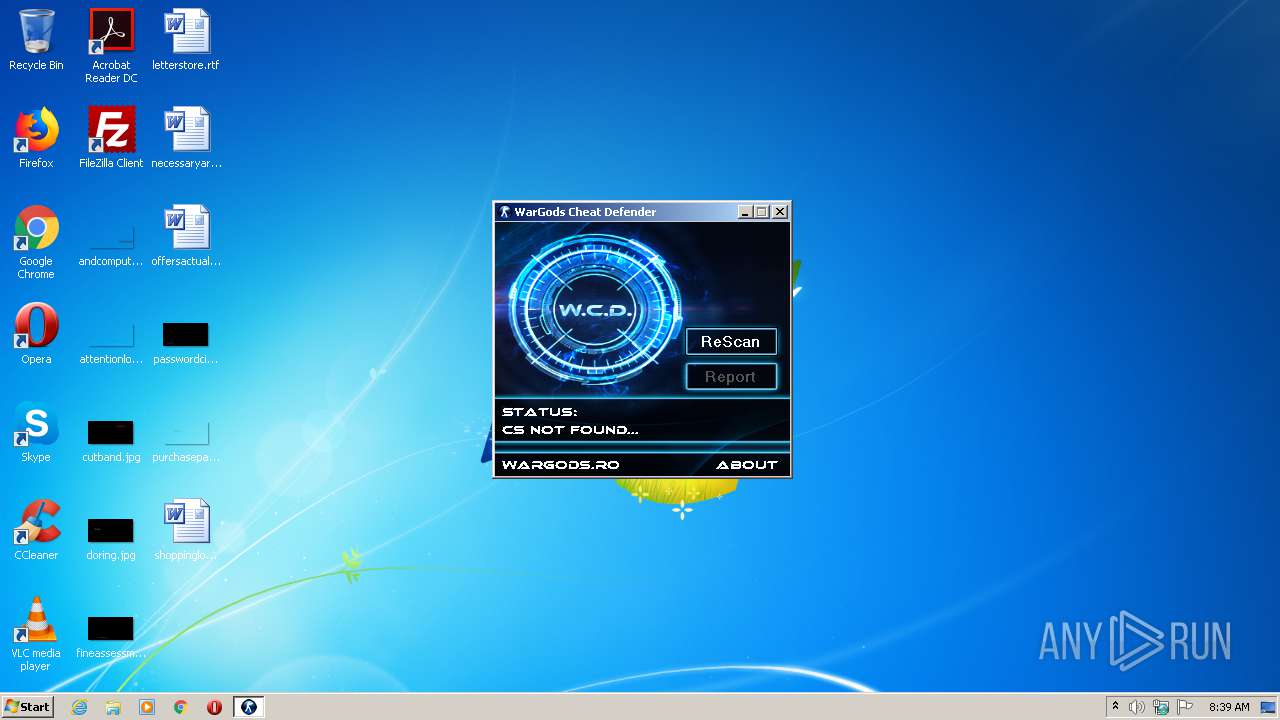Minimize the WarGods Cheat Defender window
Viewport: 1280px width, 720px height.
click(x=745, y=212)
